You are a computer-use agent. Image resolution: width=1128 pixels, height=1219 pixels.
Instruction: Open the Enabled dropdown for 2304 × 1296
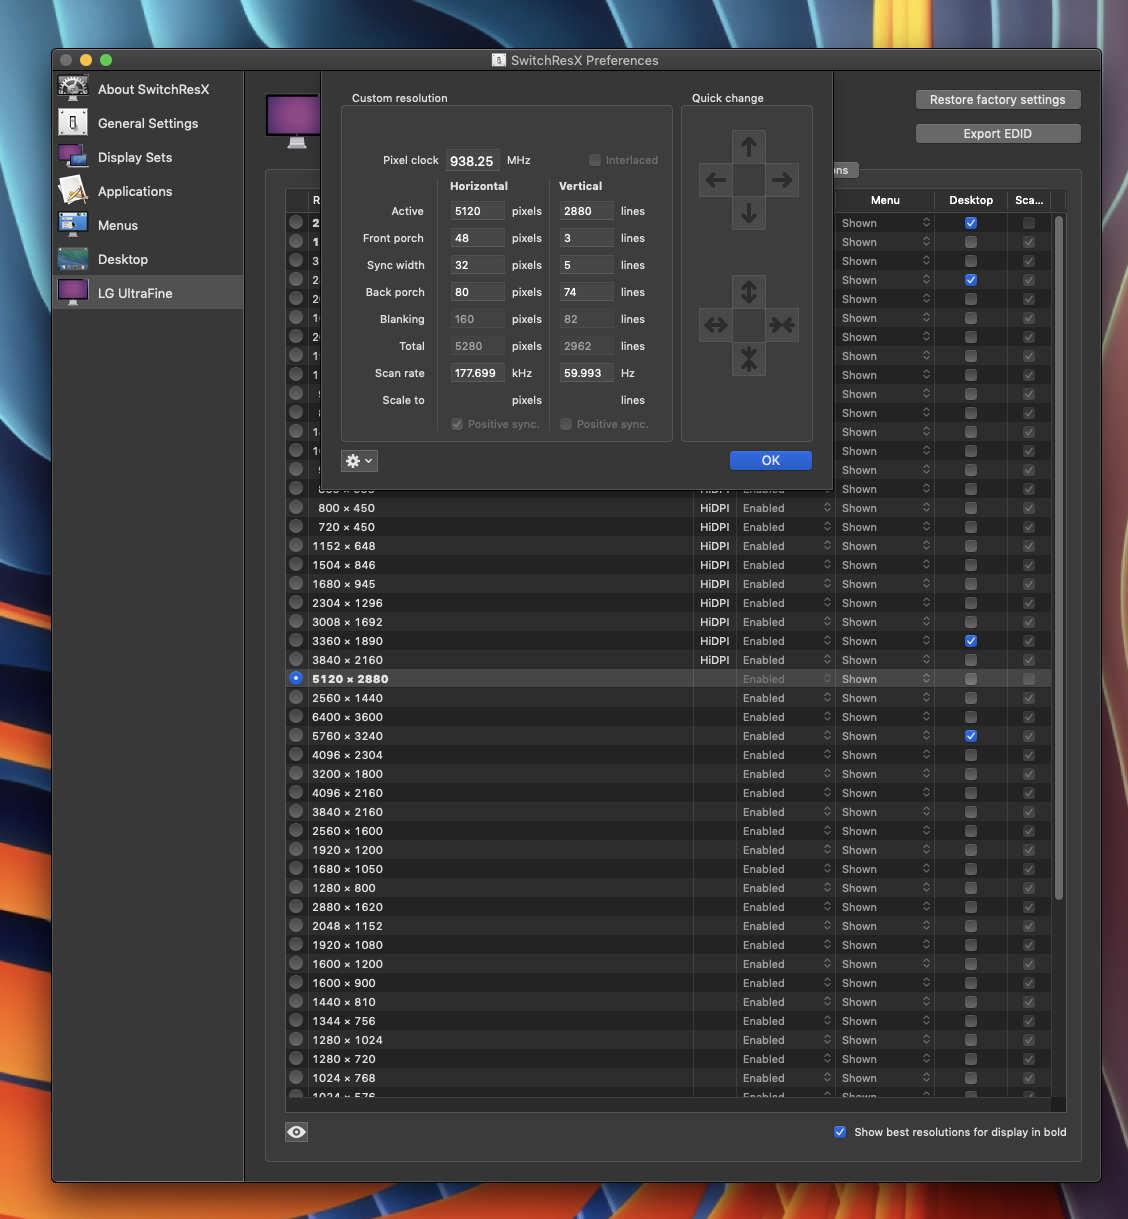pyautogui.click(x=786, y=603)
